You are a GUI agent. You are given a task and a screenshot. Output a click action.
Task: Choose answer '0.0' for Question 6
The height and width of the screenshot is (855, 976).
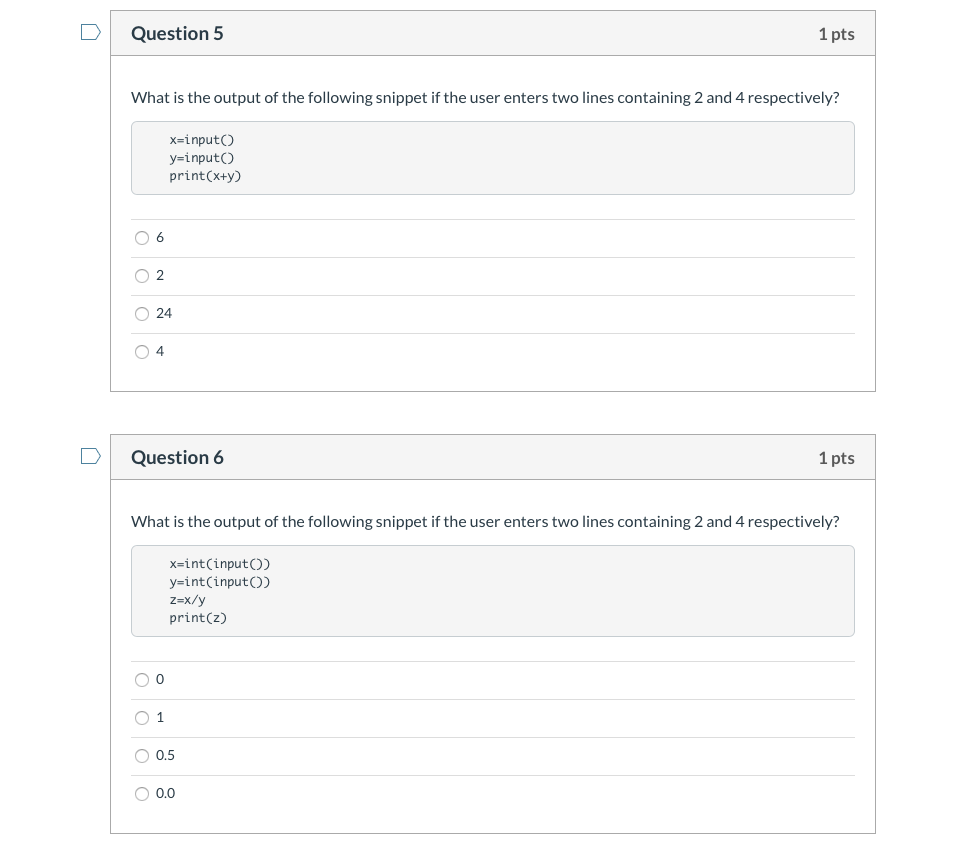click(142, 793)
